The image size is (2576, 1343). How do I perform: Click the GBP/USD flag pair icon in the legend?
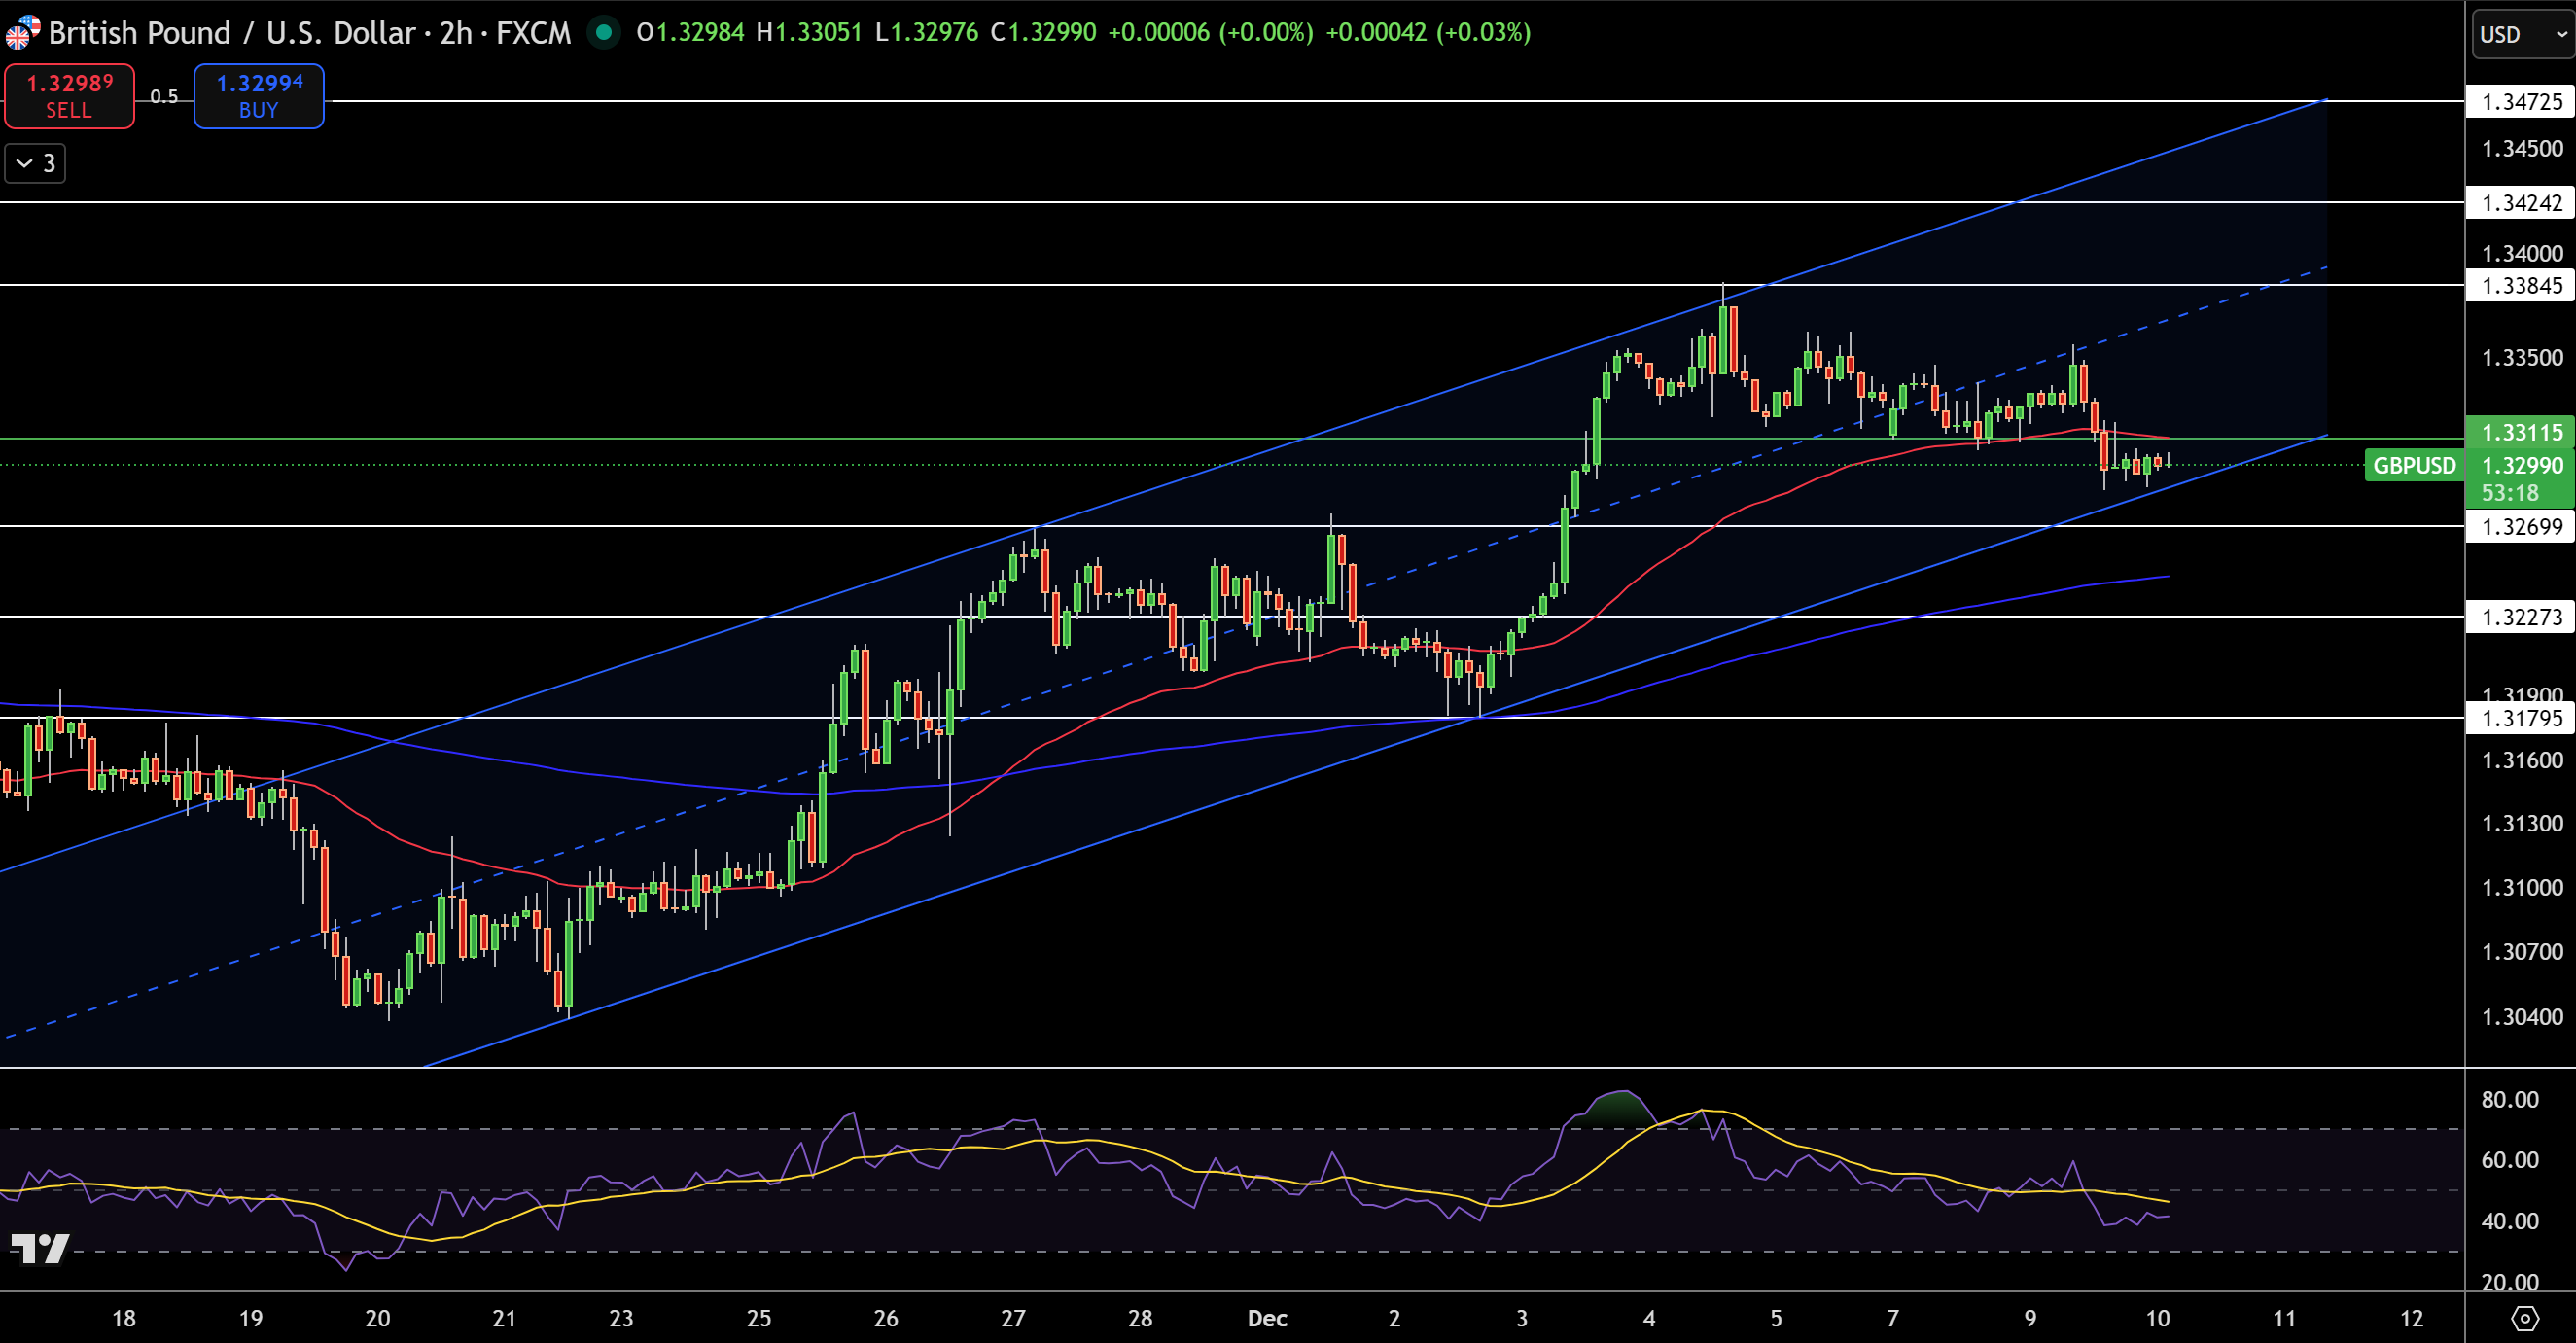click(x=20, y=32)
